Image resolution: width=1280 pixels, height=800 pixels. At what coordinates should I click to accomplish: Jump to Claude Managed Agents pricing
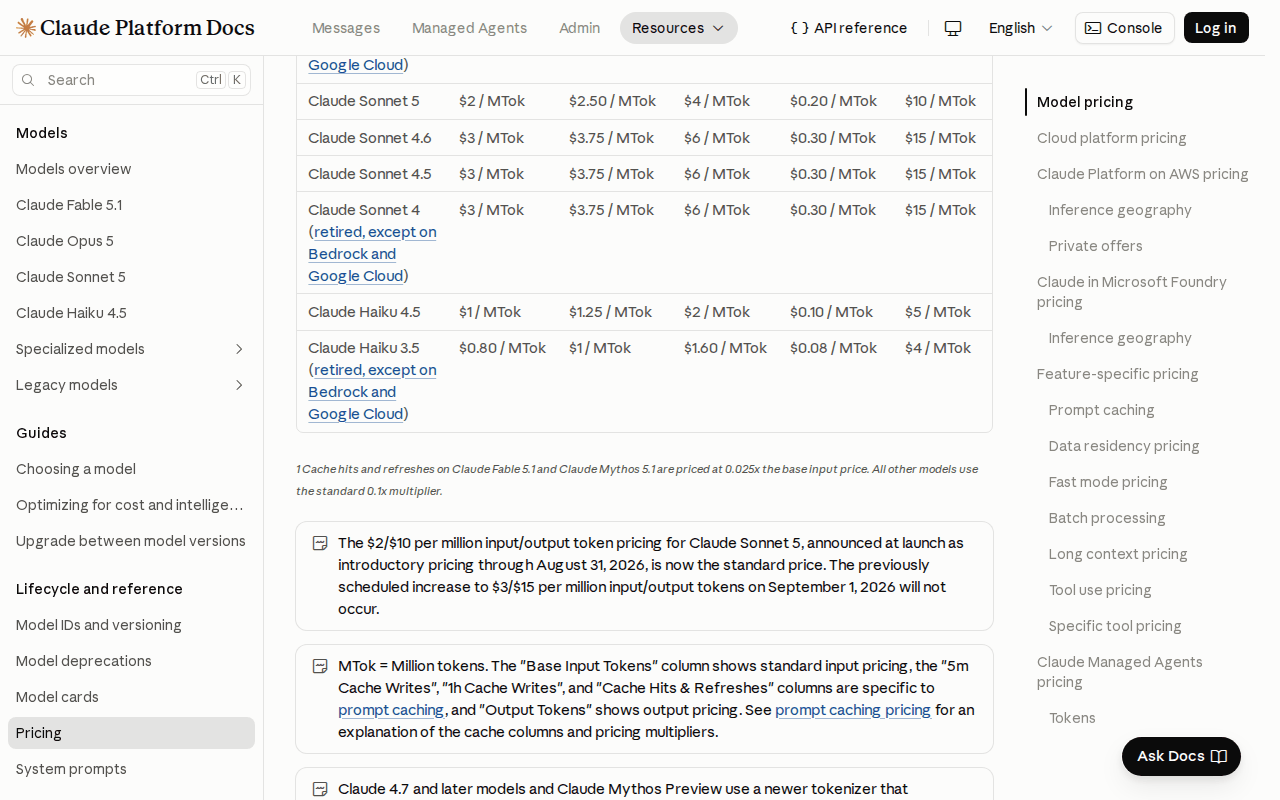coord(1120,672)
